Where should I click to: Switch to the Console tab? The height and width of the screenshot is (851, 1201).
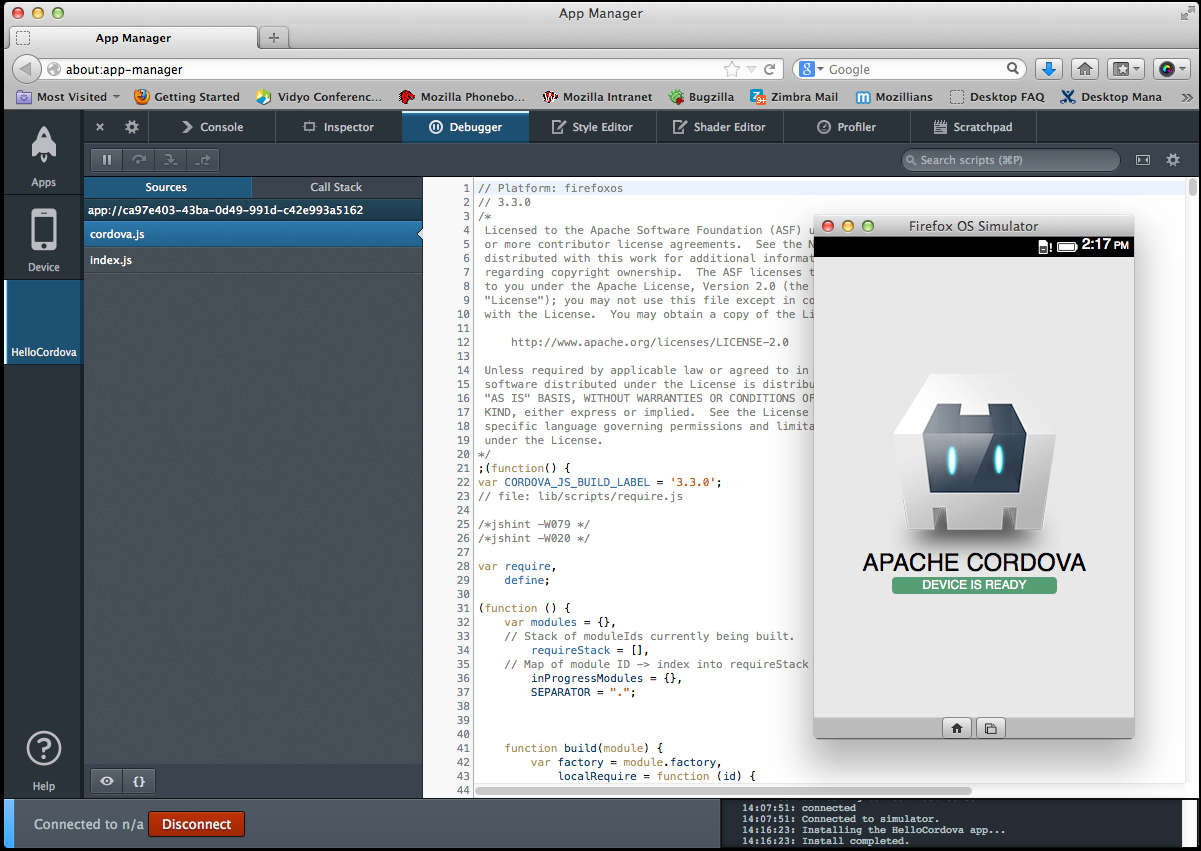click(212, 127)
